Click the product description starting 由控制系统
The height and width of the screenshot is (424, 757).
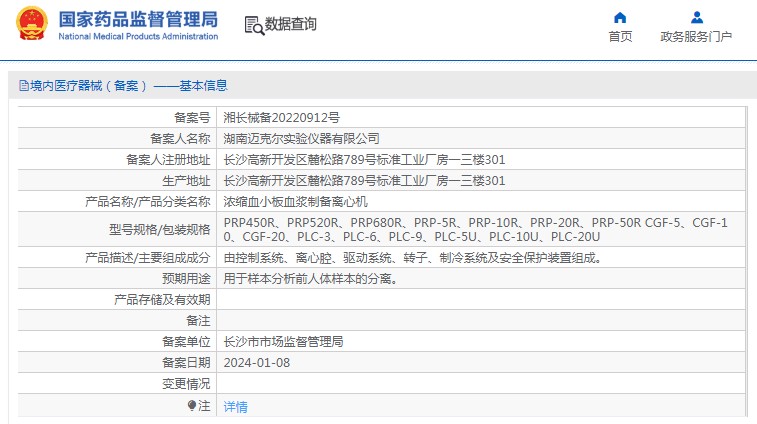pos(412,258)
